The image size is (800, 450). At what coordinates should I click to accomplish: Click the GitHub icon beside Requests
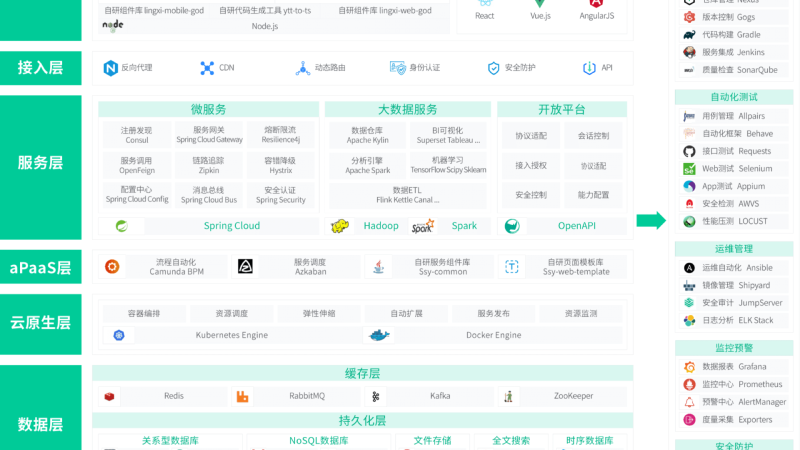point(689,151)
